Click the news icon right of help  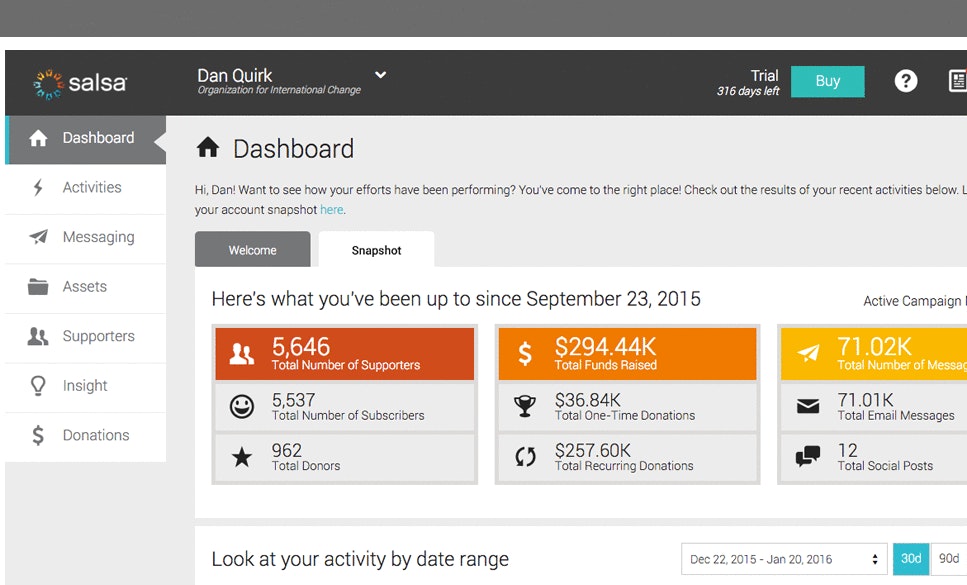coord(957,81)
